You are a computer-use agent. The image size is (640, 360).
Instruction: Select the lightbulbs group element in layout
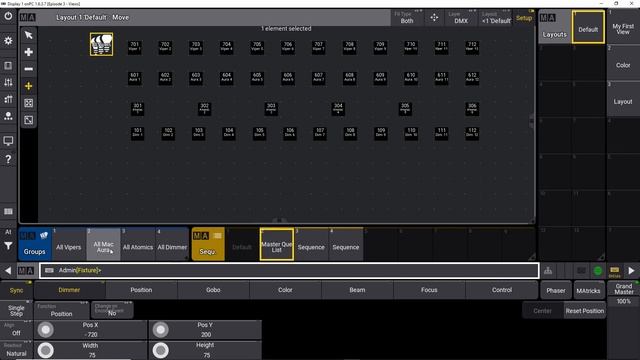click(102, 44)
